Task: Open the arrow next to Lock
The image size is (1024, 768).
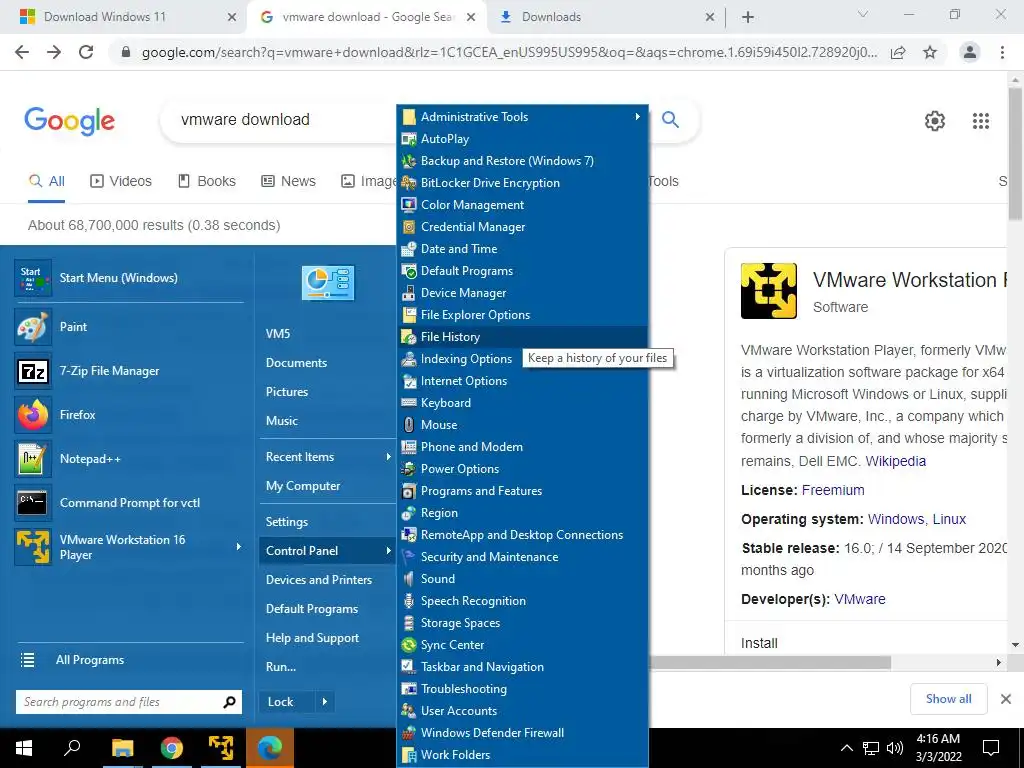Action: pos(325,702)
